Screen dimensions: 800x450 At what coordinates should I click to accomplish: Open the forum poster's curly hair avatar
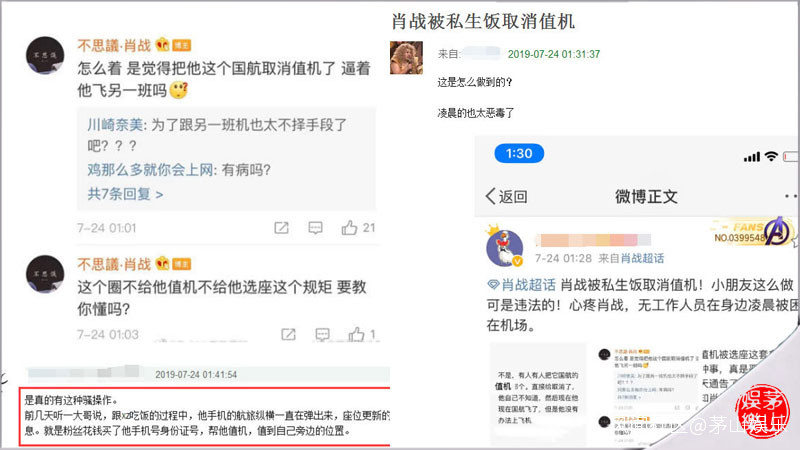click(406, 58)
